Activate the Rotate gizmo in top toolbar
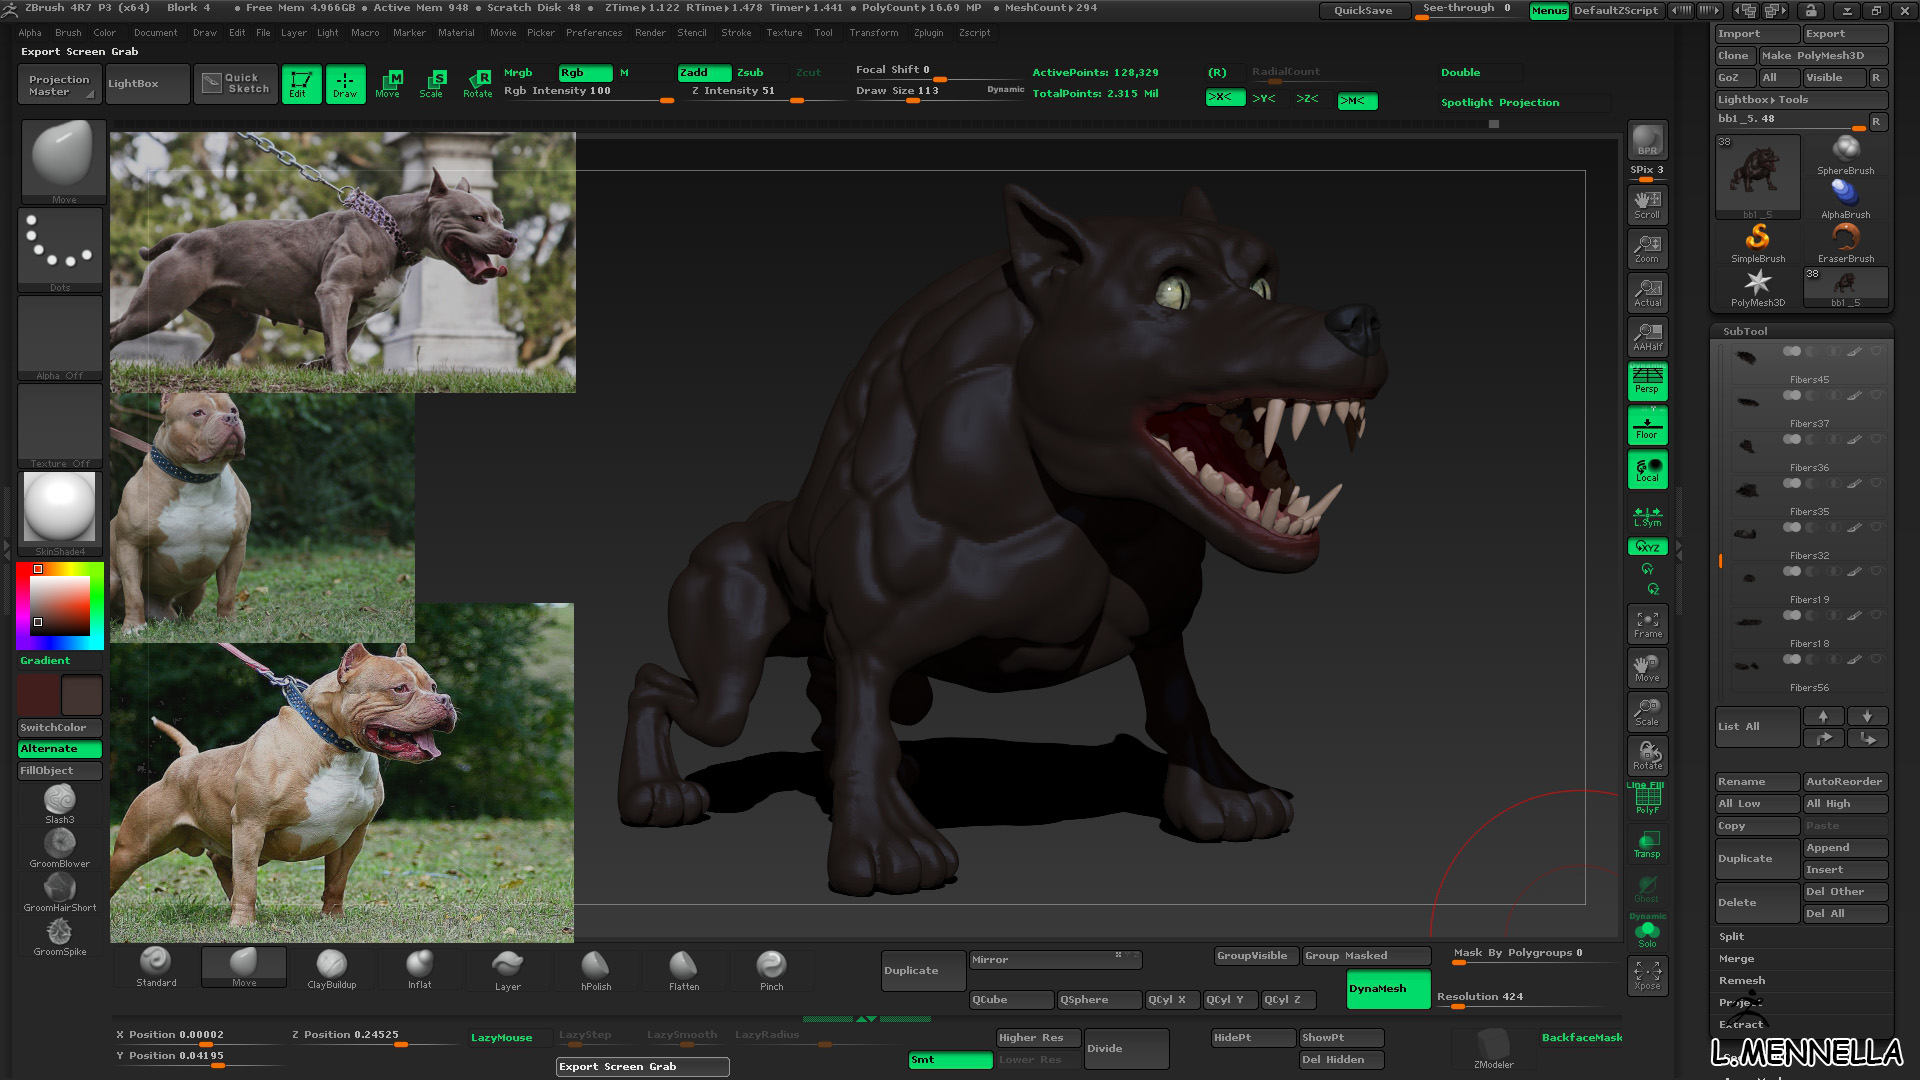This screenshot has width=1920, height=1080. point(478,84)
